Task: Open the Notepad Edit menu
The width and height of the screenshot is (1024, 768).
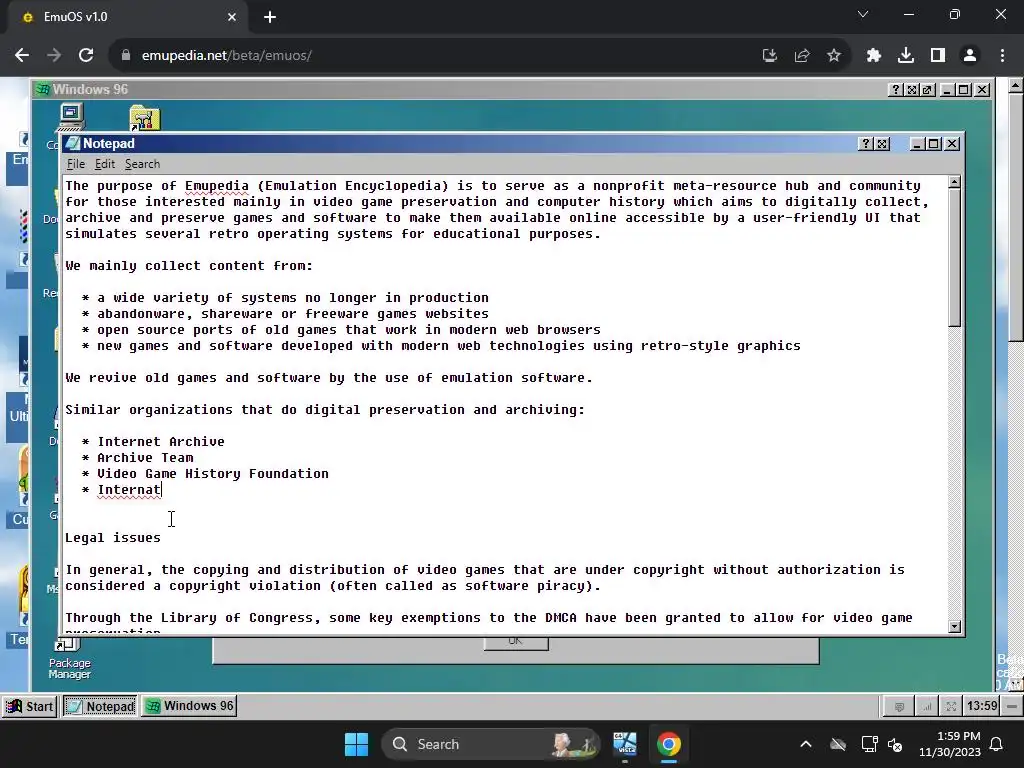Action: (x=104, y=164)
